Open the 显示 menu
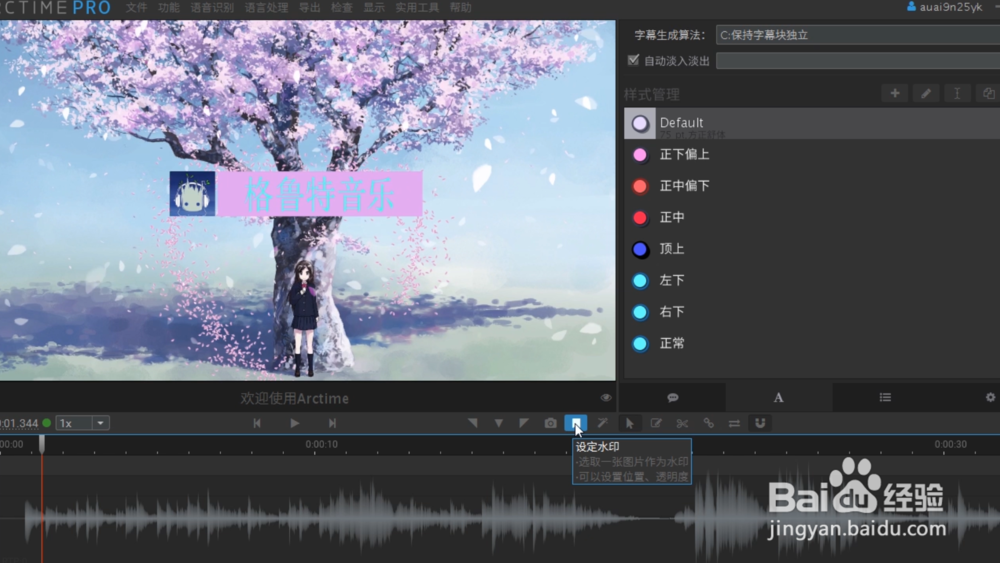Image resolution: width=1000 pixels, height=563 pixels. (374, 8)
